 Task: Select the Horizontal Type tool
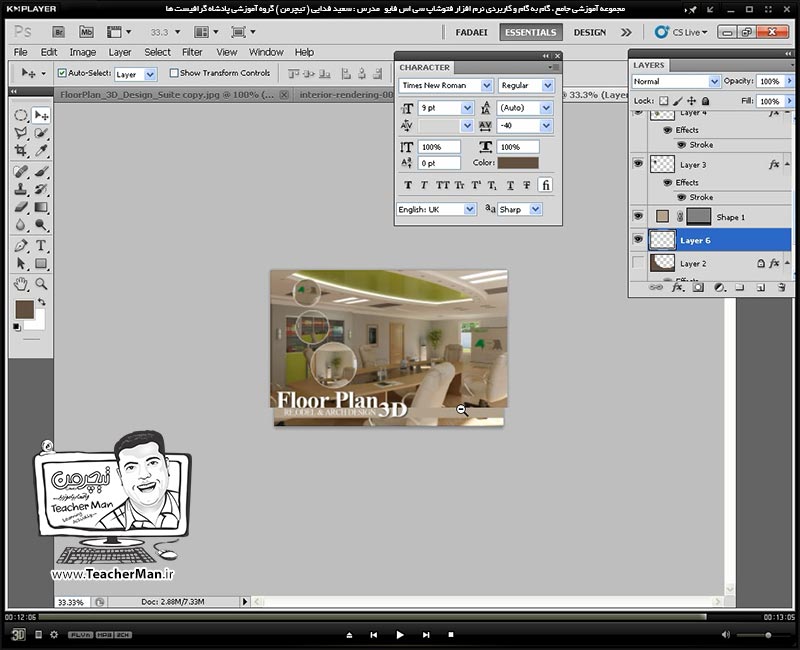[41, 246]
